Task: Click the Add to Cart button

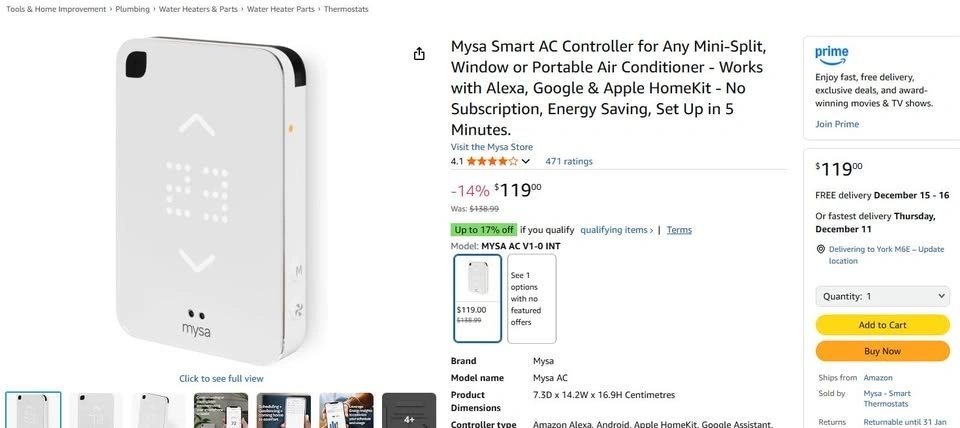Action: (x=882, y=325)
